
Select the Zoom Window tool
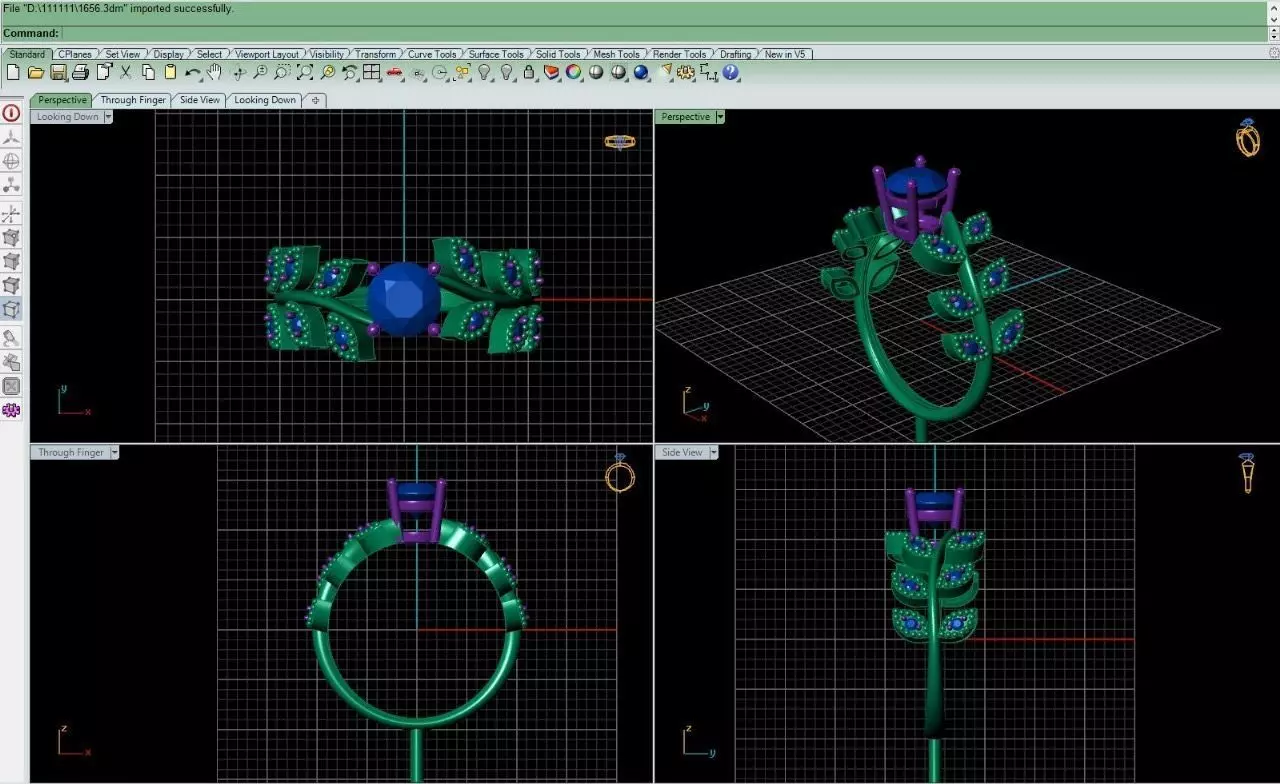[x=283, y=72]
